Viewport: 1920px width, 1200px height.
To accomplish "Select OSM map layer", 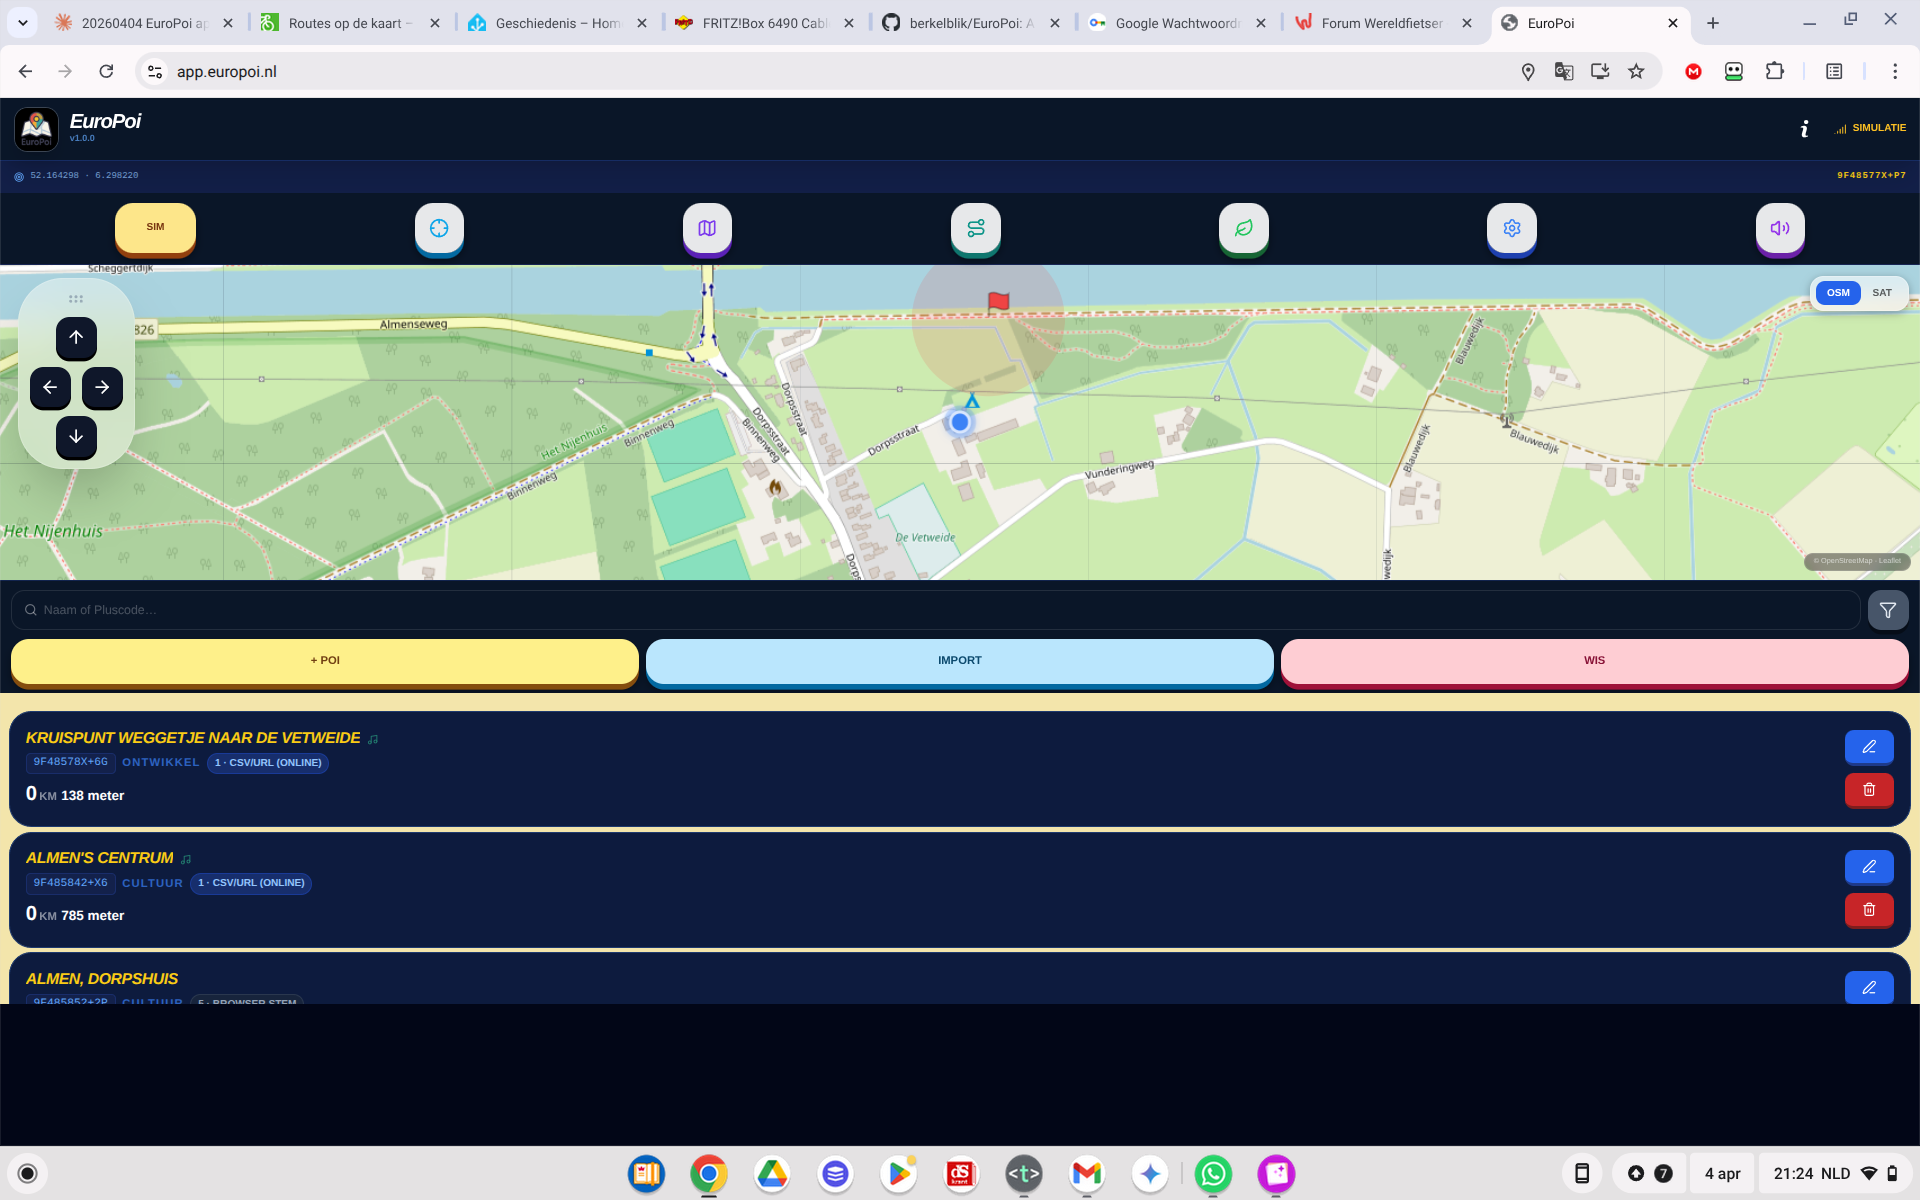I will point(1837,293).
